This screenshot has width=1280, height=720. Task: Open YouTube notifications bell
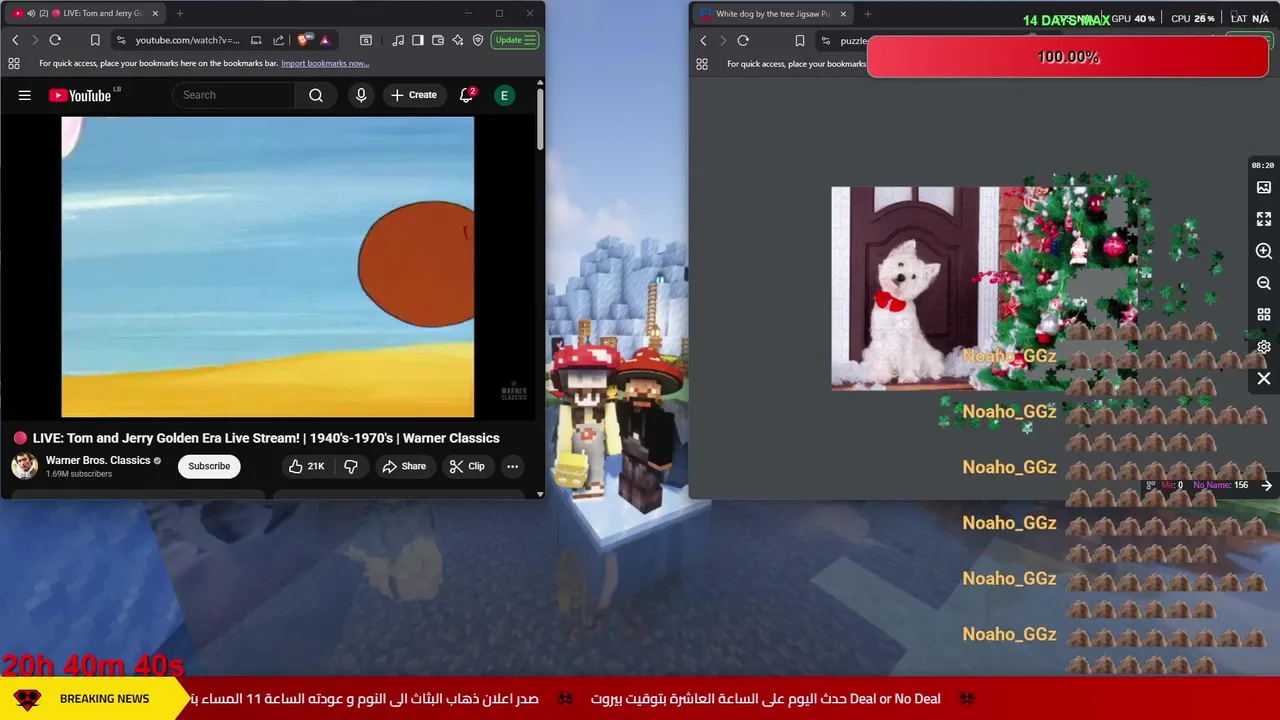466,95
